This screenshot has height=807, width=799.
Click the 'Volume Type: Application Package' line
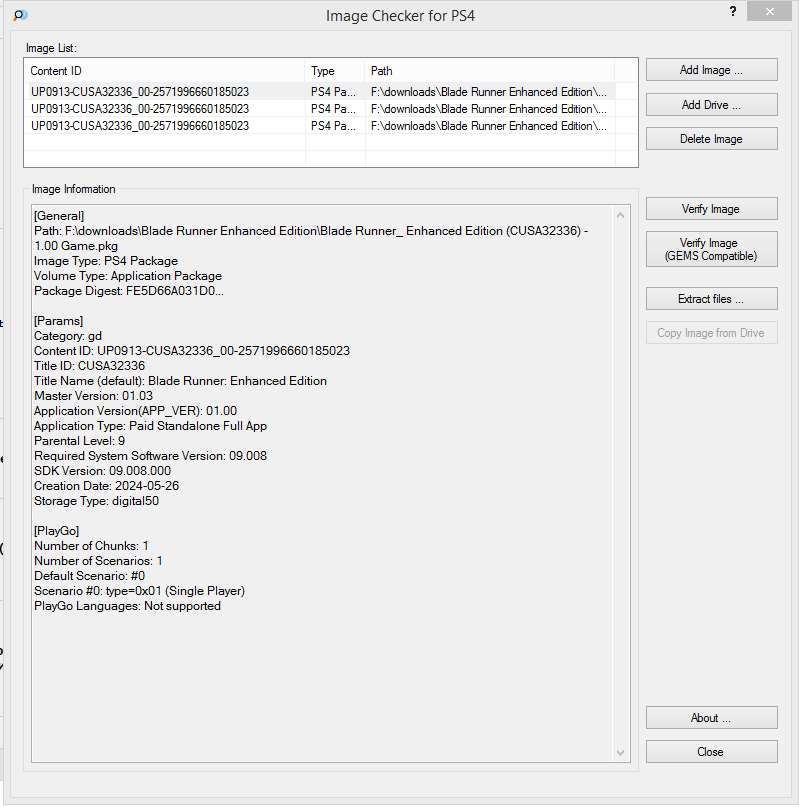coord(128,276)
